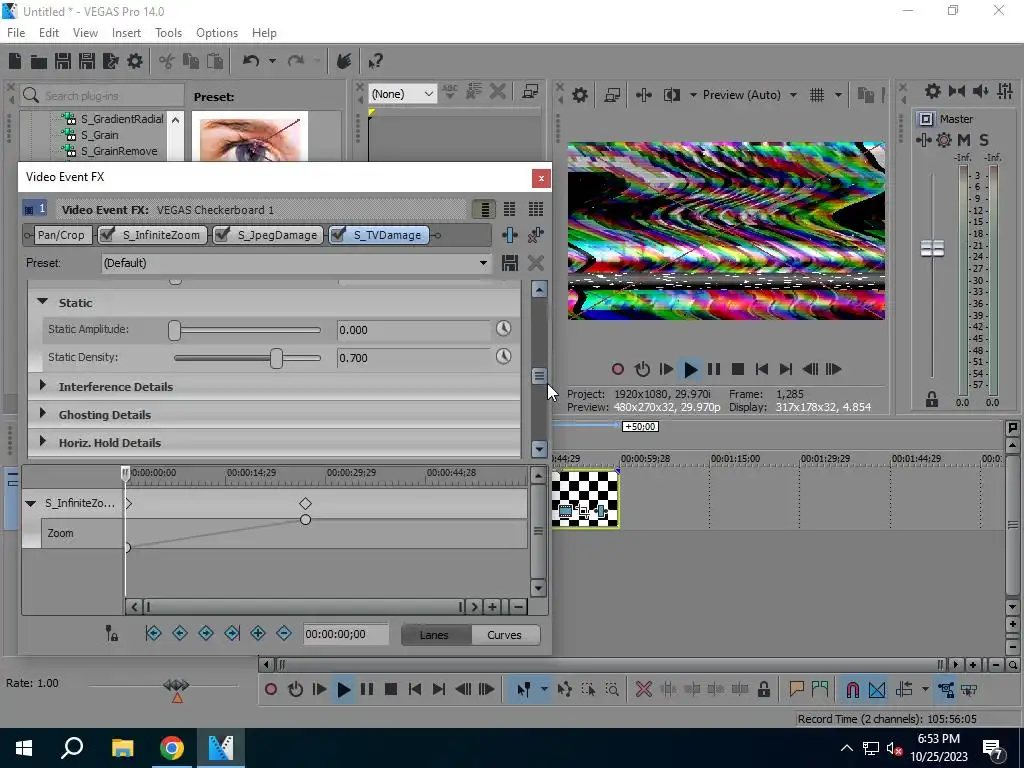Click Preview on External Monitor icon
This screenshot has height=768, width=1024.
pyautogui.click(x=612, y=95)
